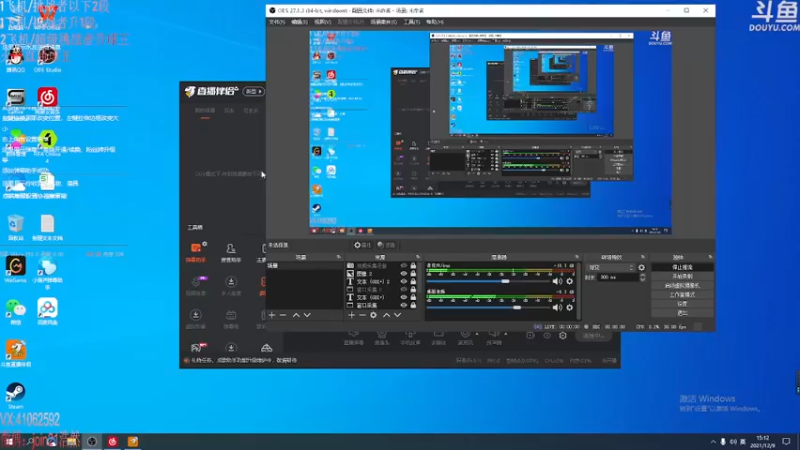Open 百度网盘 desktop shortcut
Screen dimensions: 800x450
coord(47,311)
